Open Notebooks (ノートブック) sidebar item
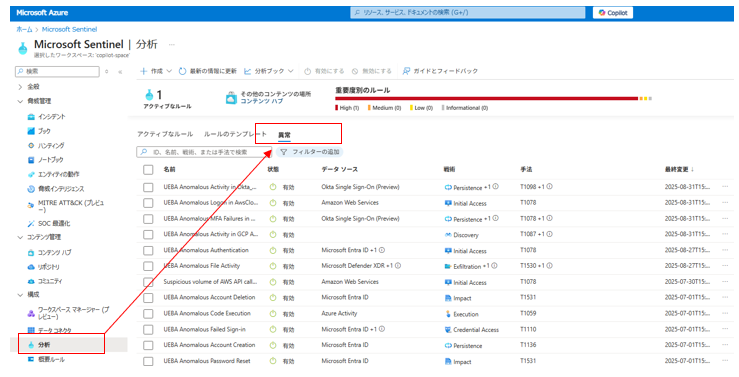This screenshot has width=739, height=377. (45, 160)
